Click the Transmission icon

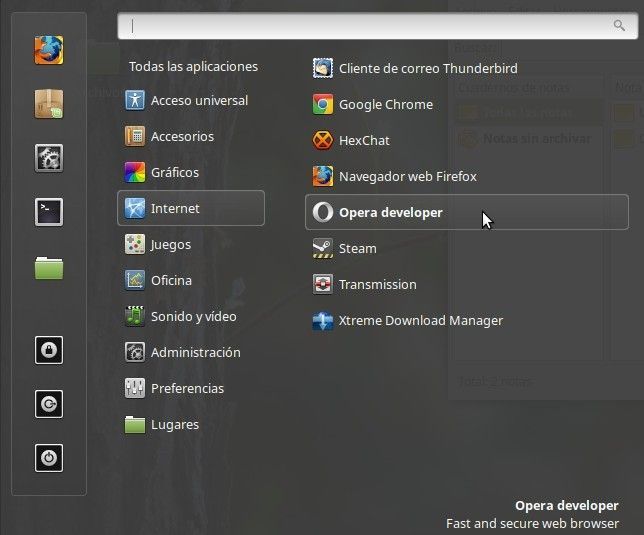(x=323, y=284)
